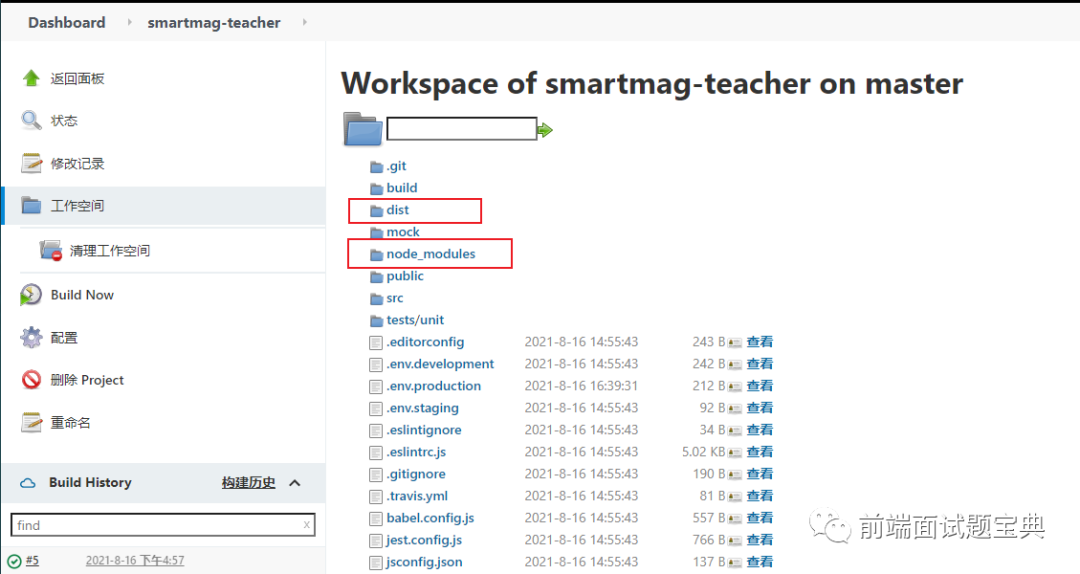
Task: Open 返回面板 in the sidebar
Action: coord(77,79)
